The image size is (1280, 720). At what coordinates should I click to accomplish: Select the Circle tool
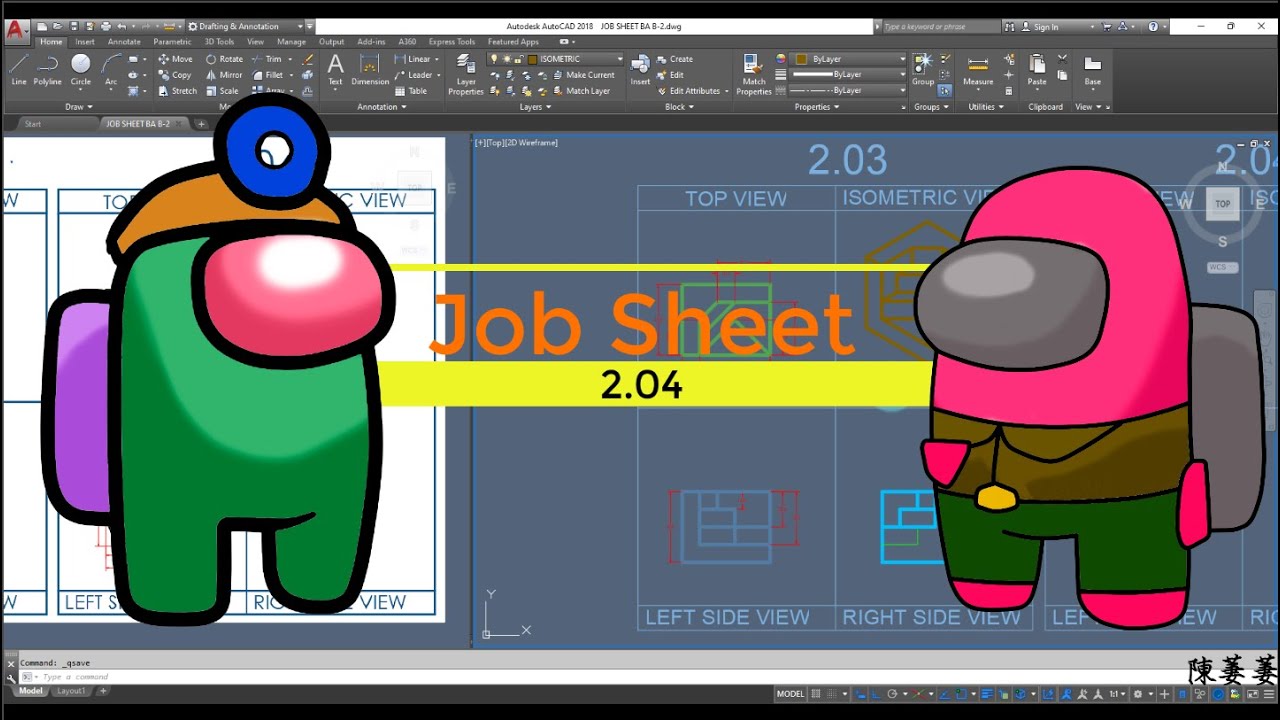point(81,69)
